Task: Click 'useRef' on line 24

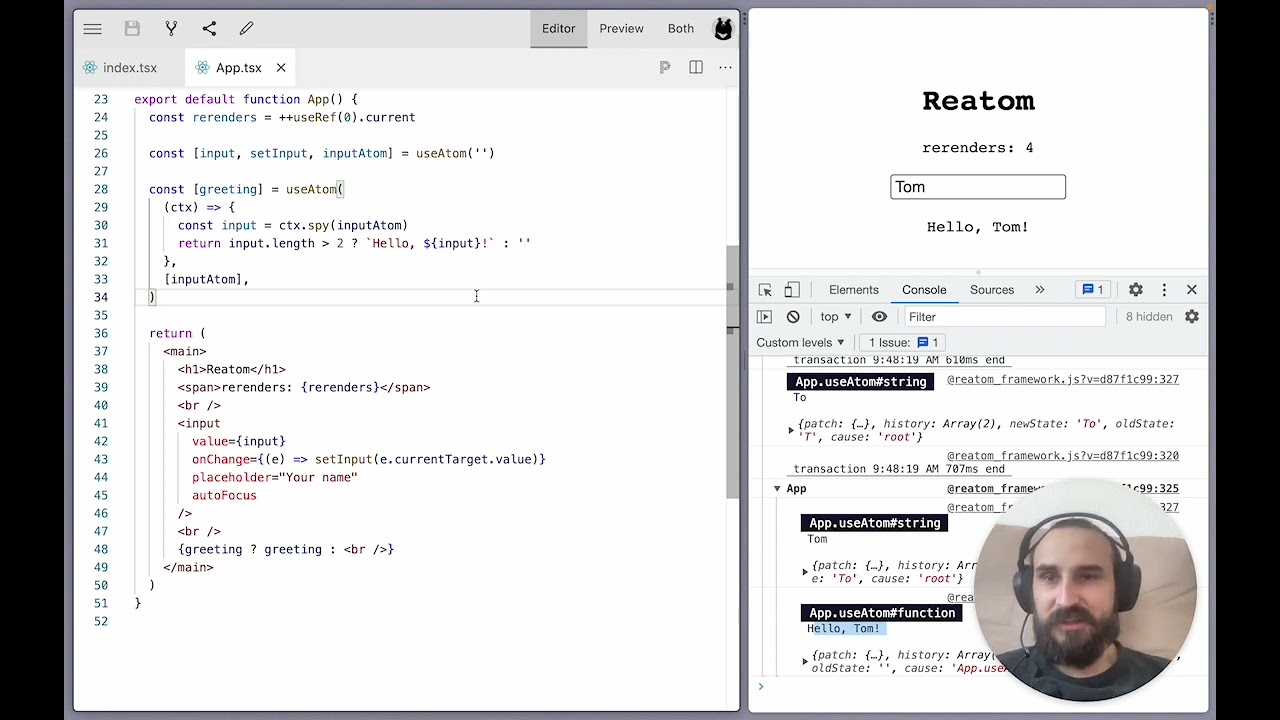Action: pos(315,117)
